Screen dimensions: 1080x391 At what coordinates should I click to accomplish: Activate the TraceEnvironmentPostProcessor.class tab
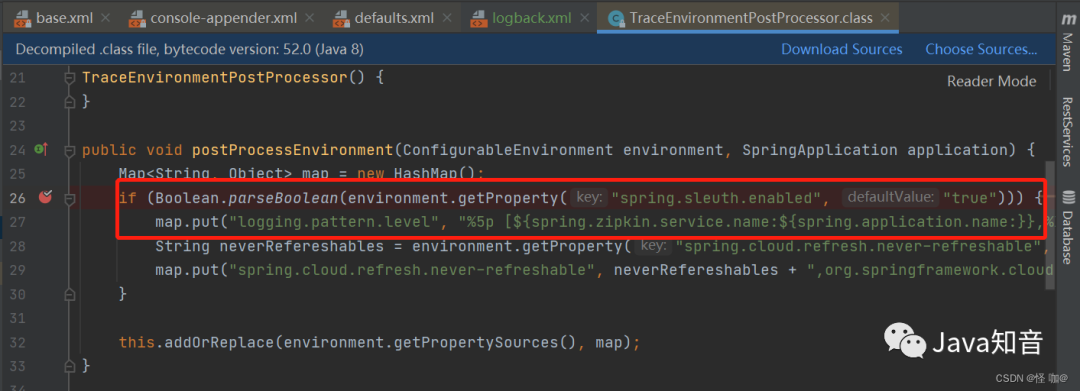[x=747, y=17]
